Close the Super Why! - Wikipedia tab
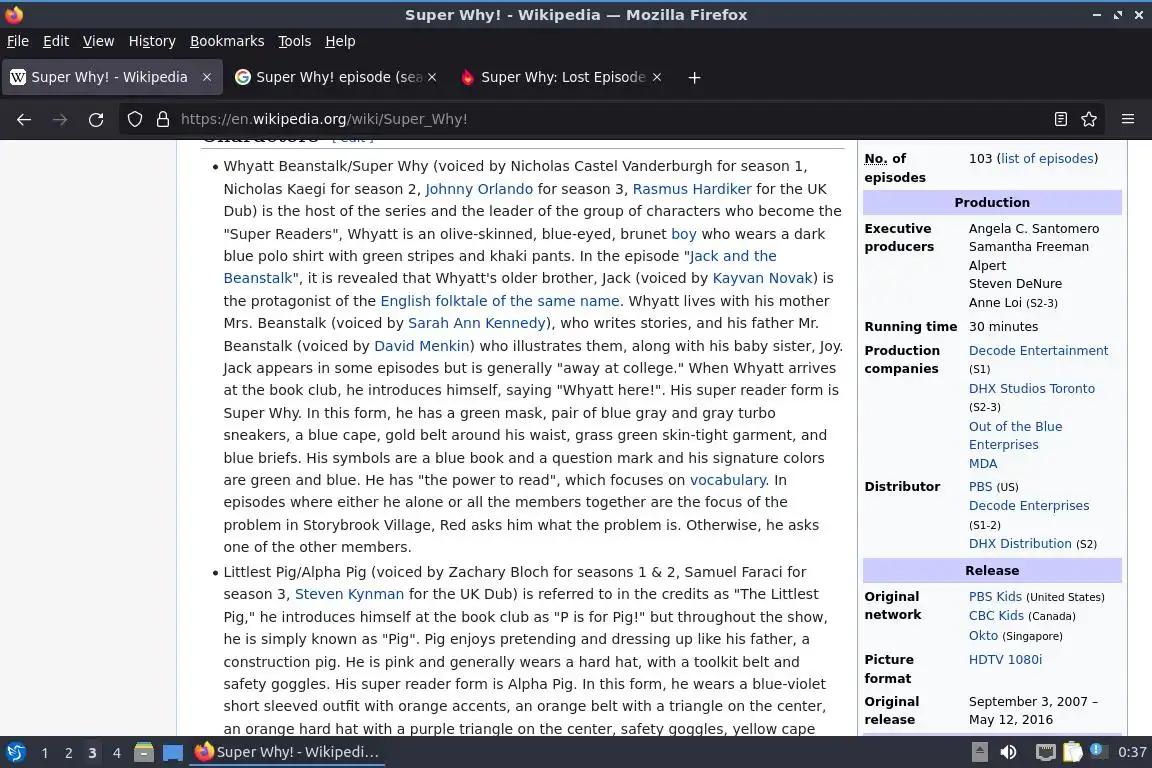The width and height of the screenshot is (1152, 768). coord(207,76)
